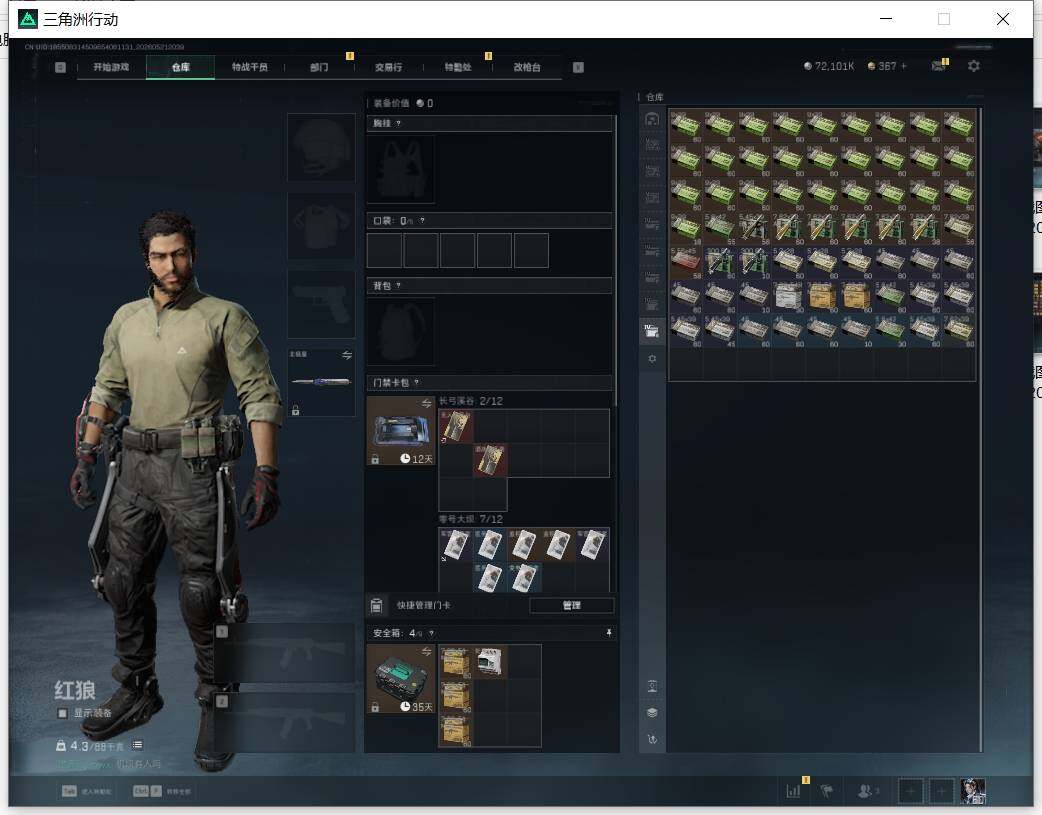Screen dimensions: 1042x815
Task: Swap the equipped knife using arrows icon
Action: pos(347,355)
